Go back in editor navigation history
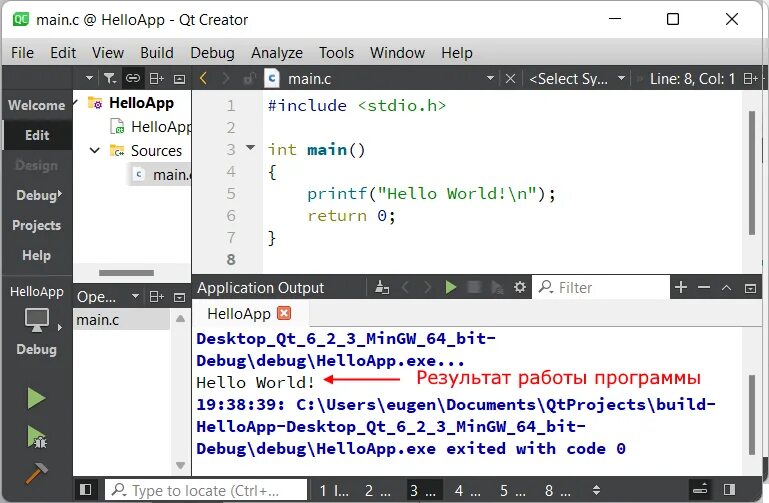 204,78
